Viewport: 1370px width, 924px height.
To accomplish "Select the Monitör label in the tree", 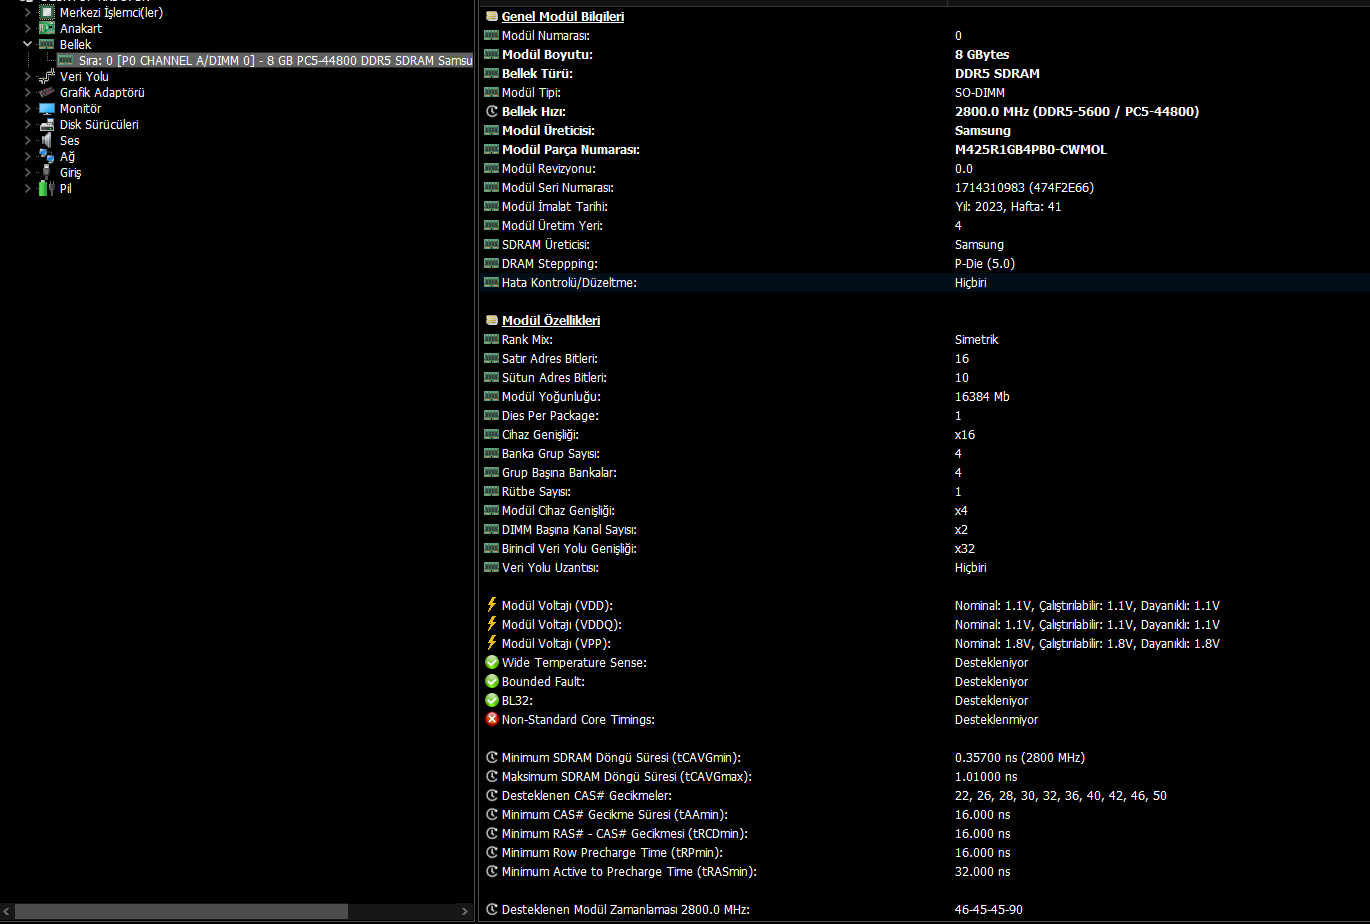I will coord(80,109).
